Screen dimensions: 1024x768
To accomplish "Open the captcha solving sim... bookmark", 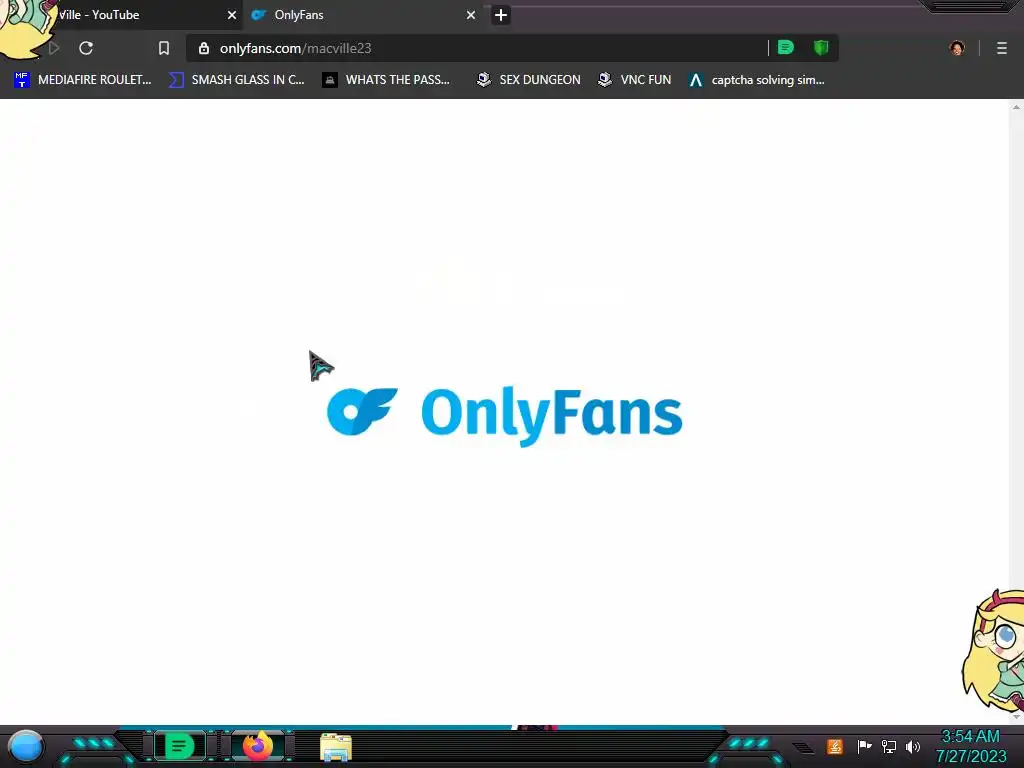I will pyautogui.click(x=756, y=80).
